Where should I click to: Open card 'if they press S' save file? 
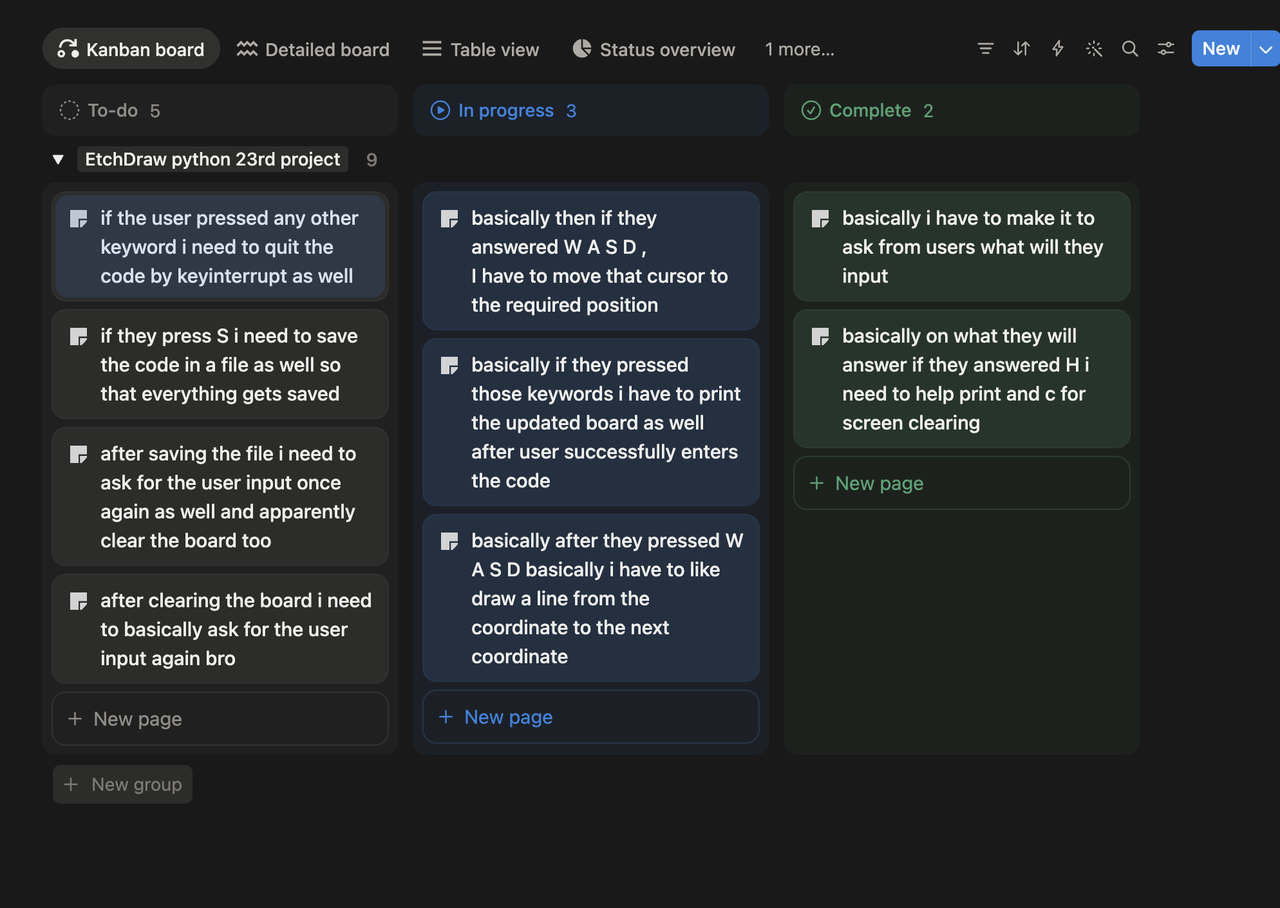(x=220, y=365)
